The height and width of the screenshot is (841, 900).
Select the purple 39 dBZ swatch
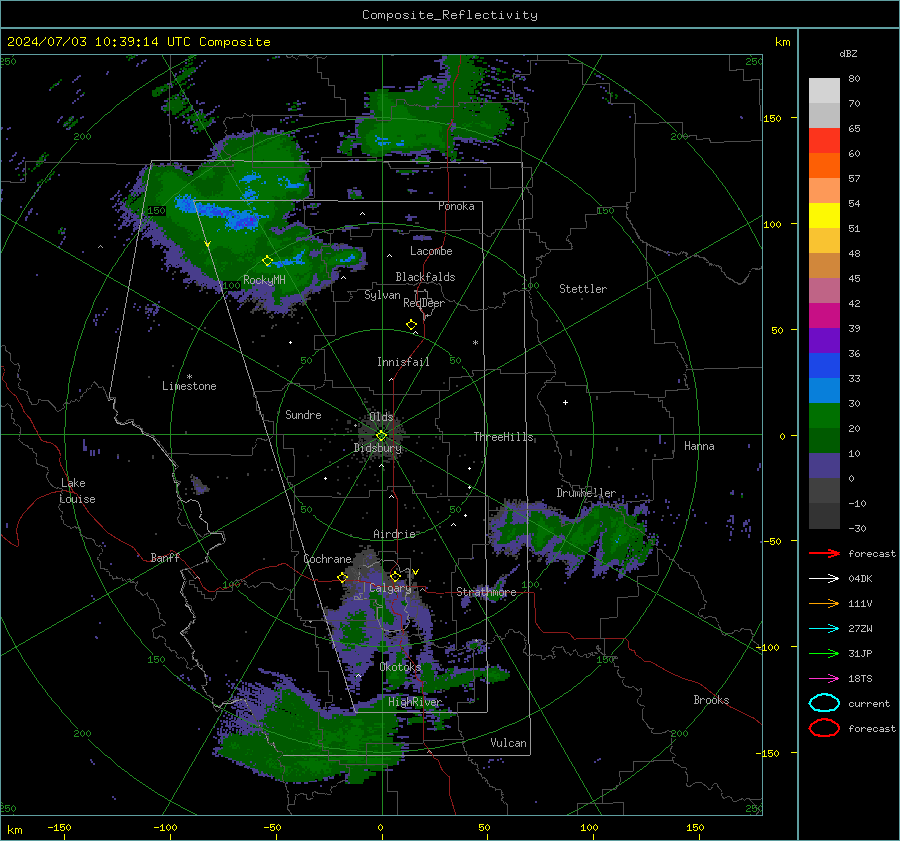coord(824,340)
